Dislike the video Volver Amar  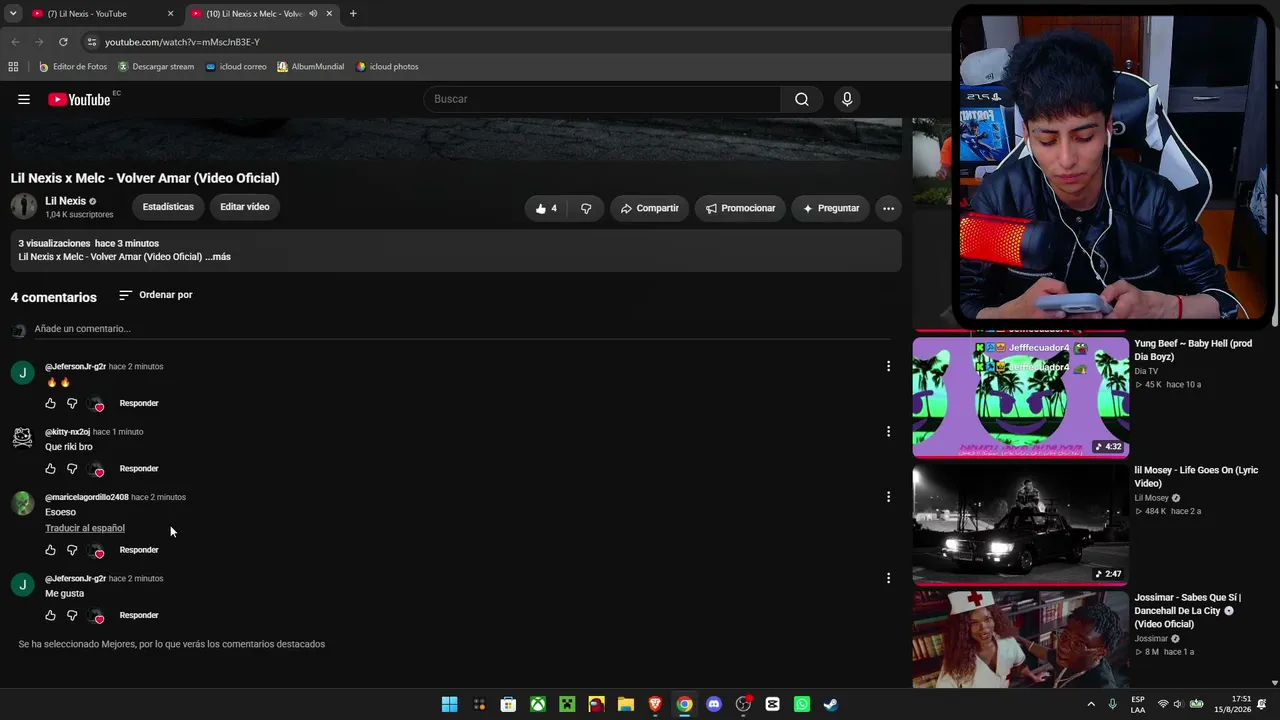point(586,208)
